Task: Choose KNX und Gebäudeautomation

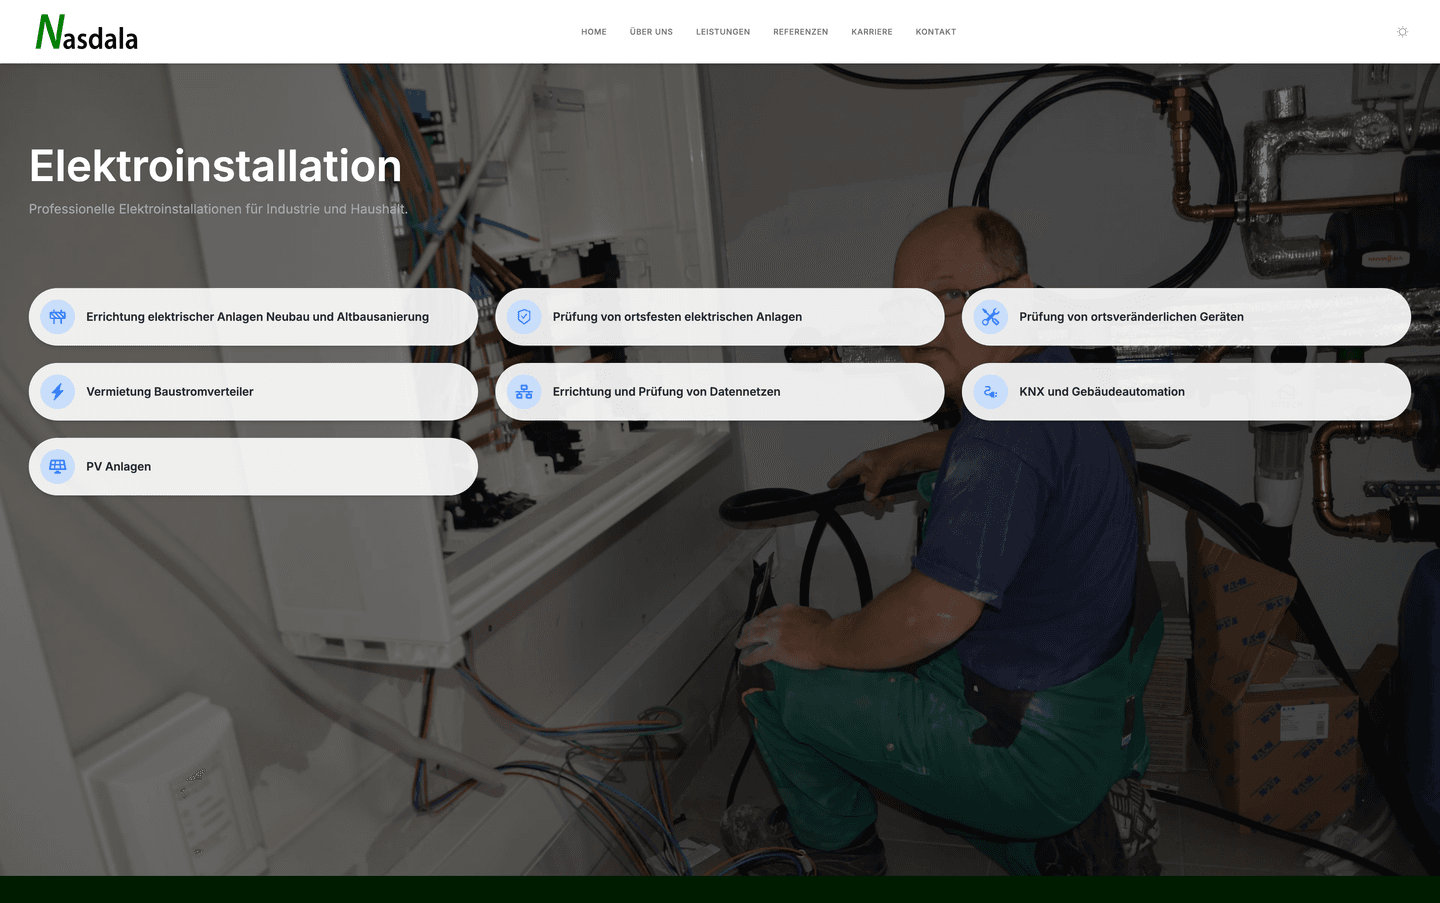Action: click(x=1101, y=392)
